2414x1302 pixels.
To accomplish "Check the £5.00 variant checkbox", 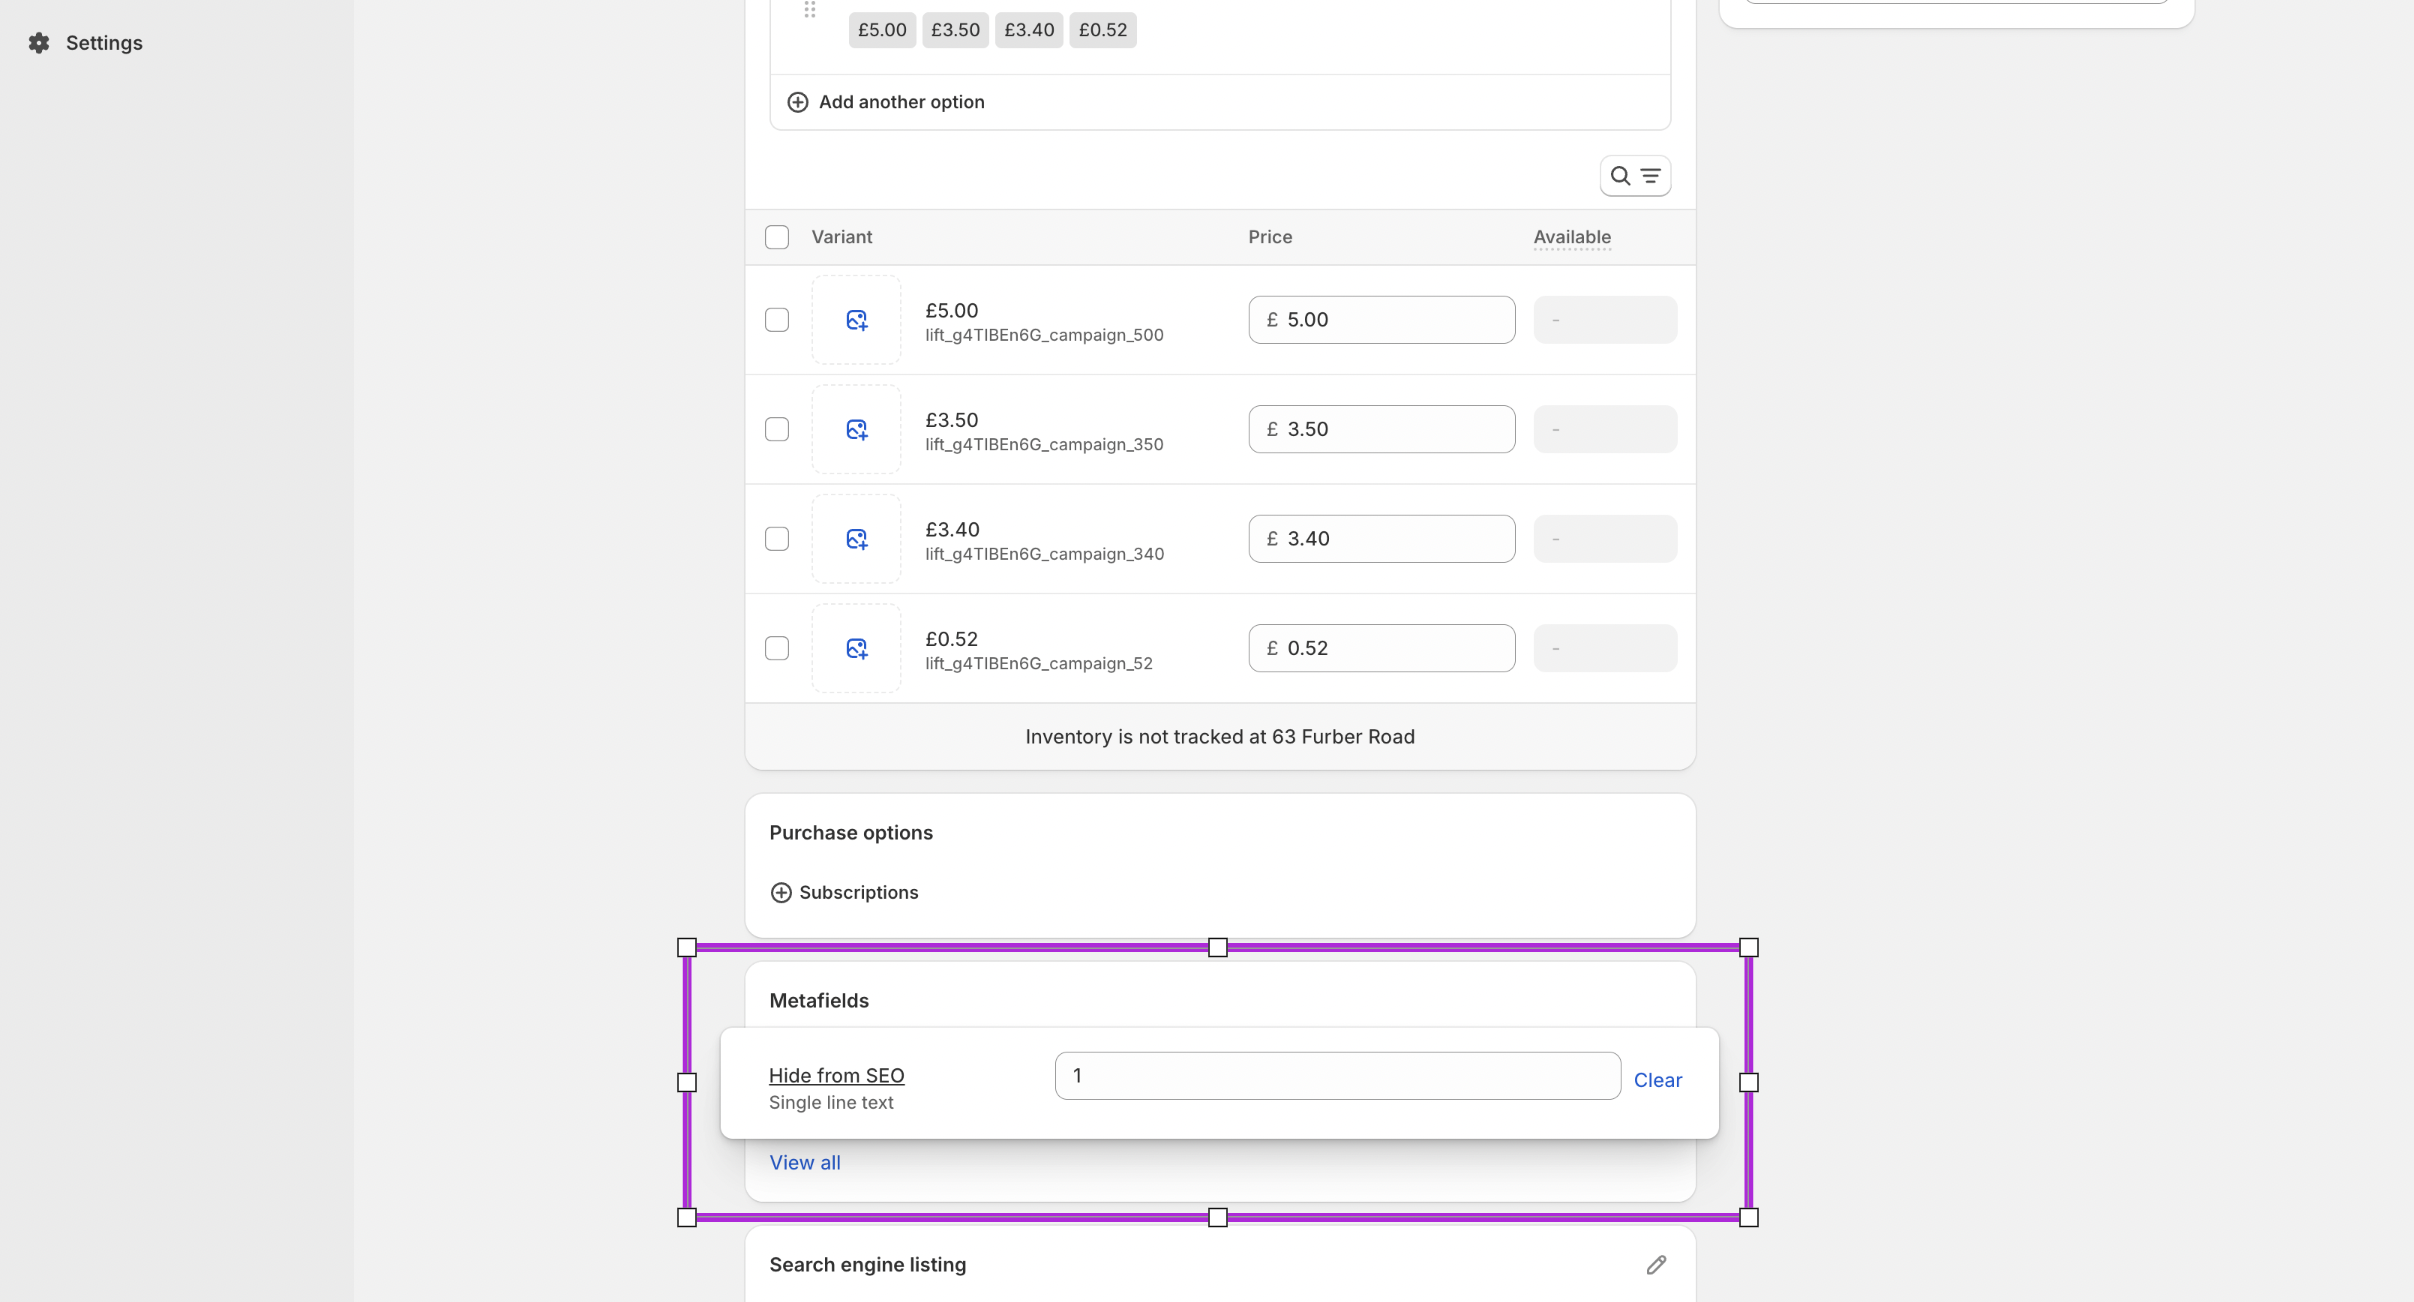I will [777, 320].
